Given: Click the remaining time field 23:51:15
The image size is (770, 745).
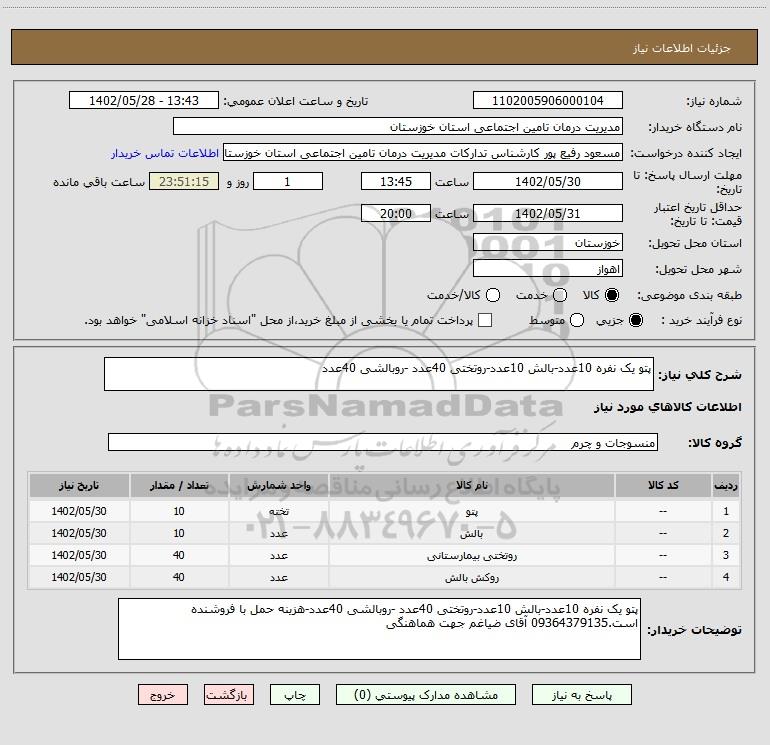Looking at the screenshot, I should [184, 181].
